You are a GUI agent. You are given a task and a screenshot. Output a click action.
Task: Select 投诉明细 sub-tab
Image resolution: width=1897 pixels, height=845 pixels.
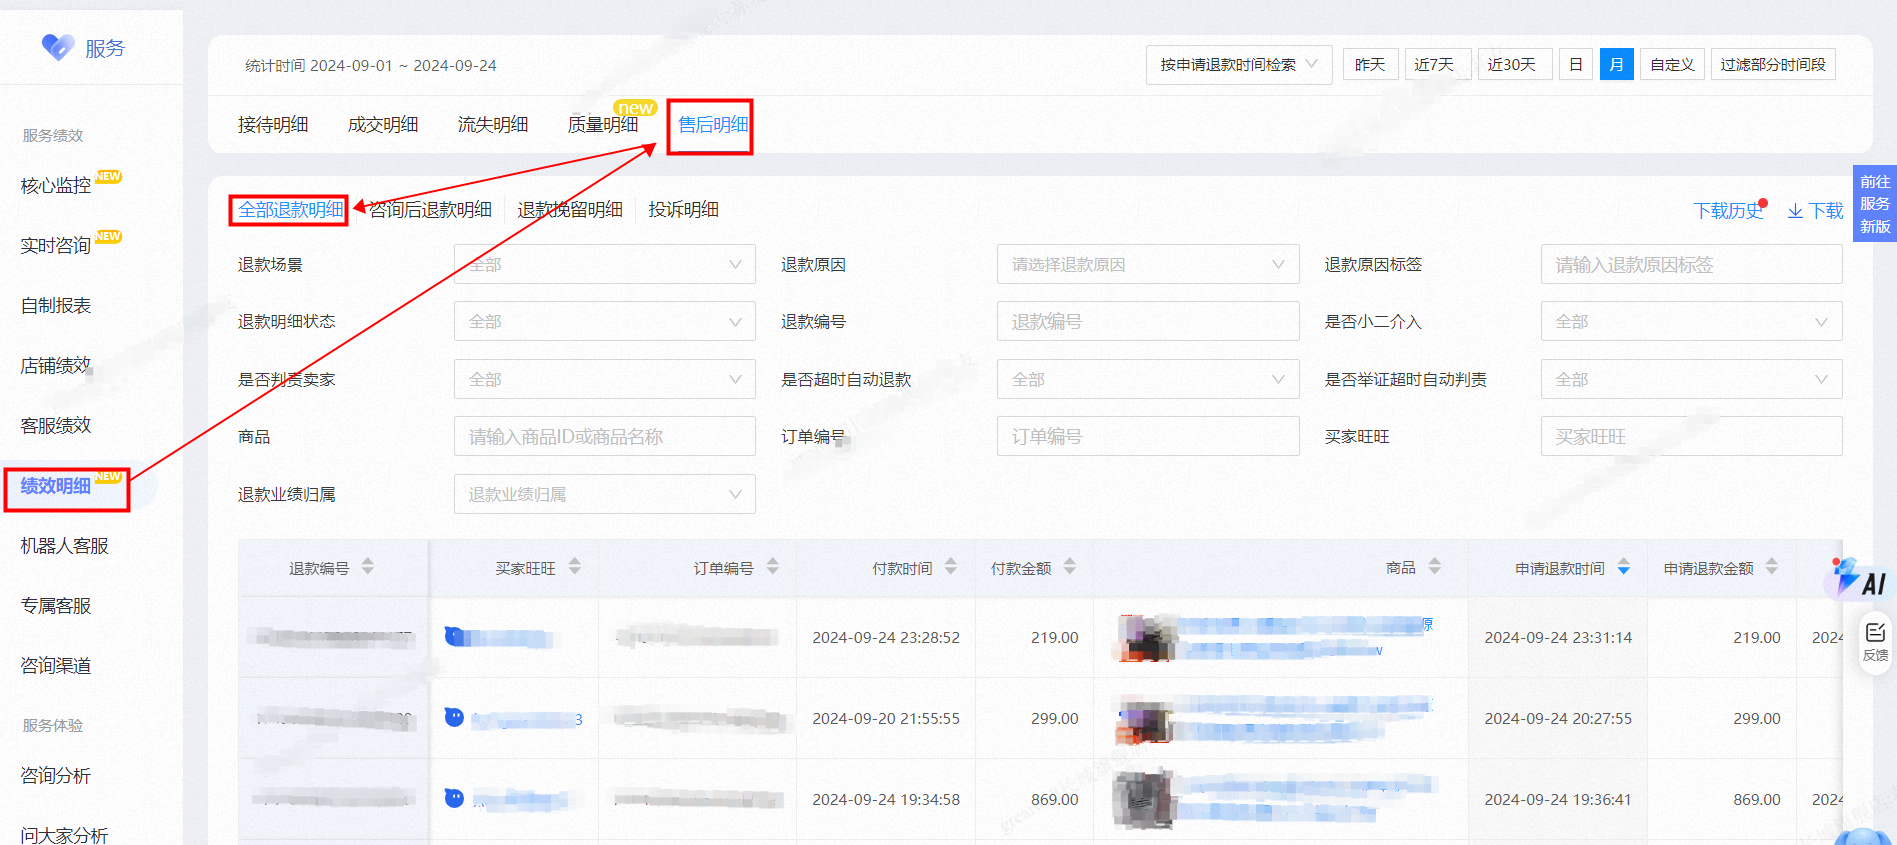(683, 210)
